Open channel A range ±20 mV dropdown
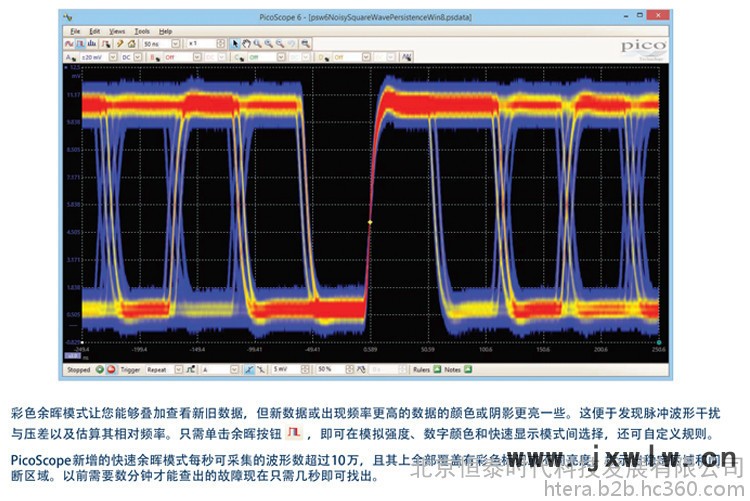 [113, 57]
